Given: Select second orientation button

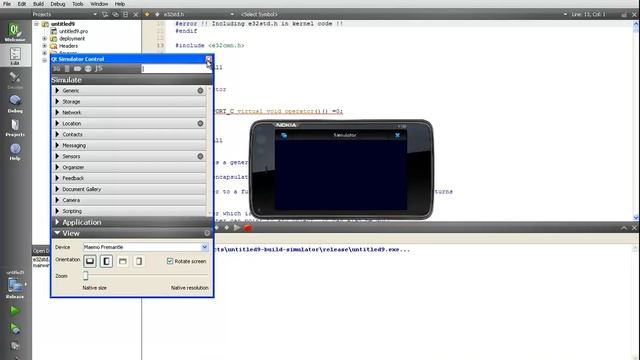Looking at the screenshot, I should tap(106, 261).
